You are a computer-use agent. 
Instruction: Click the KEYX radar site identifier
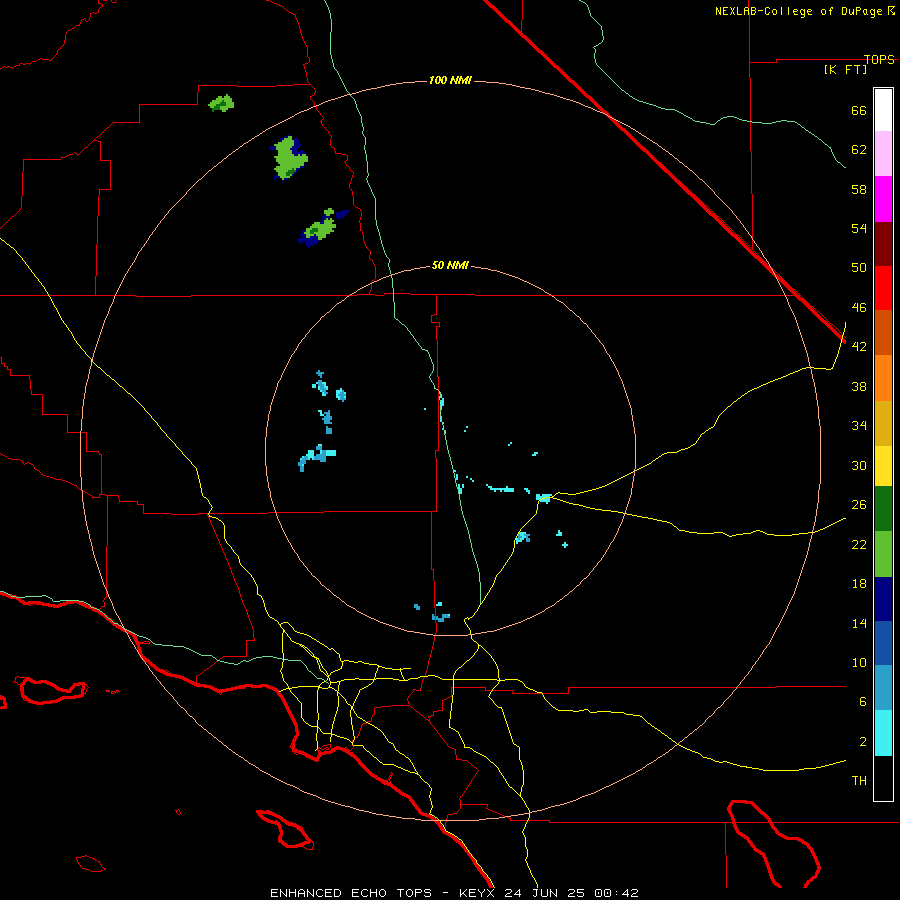[x=476, y=893]
